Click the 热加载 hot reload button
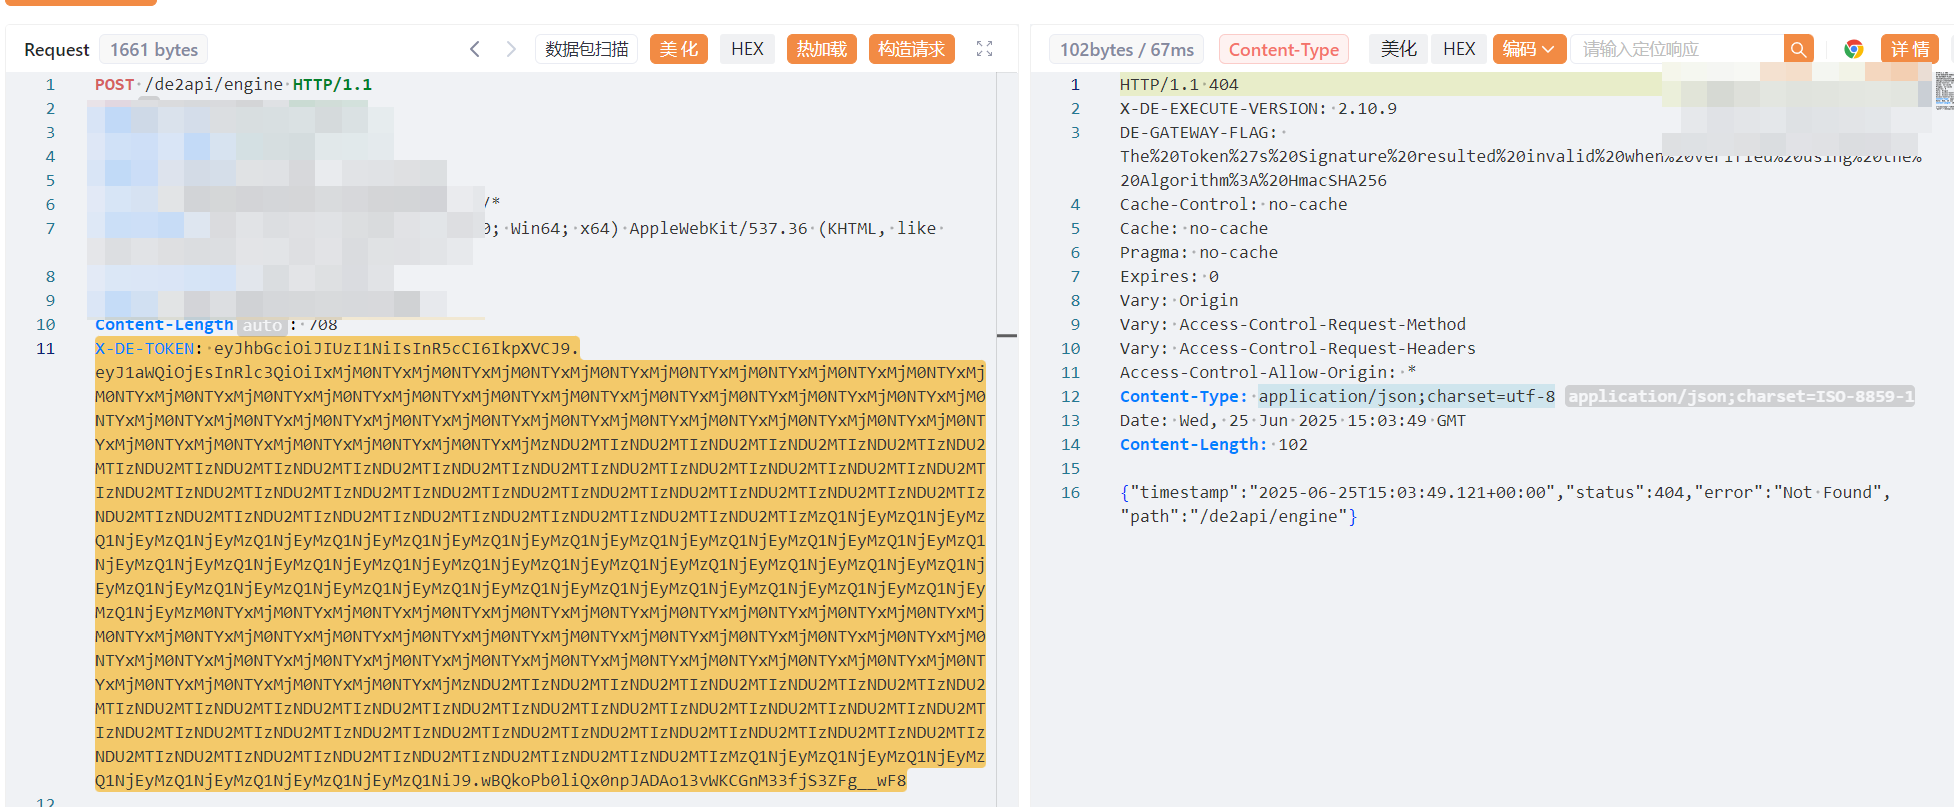Screen dimensions: 1954x807 pyautogui.click(x=821, y=49)
